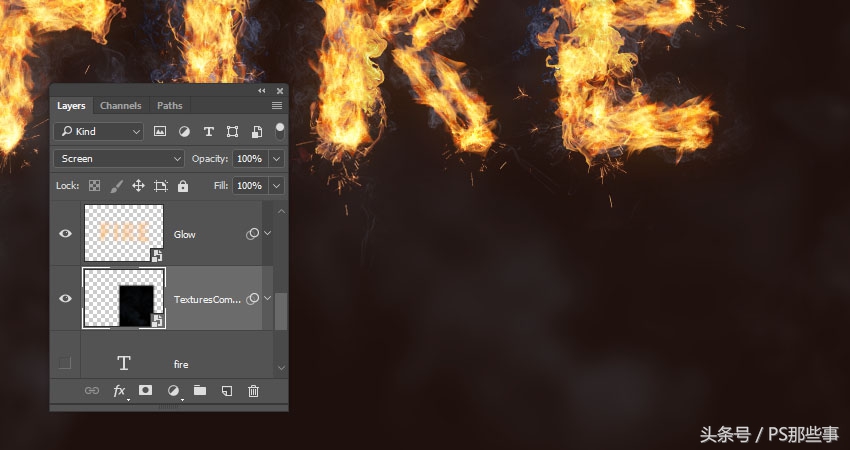Filter for shape layers
Image resolution: width=850 pixels, height=450 pixels.
[x=233, y=131]
